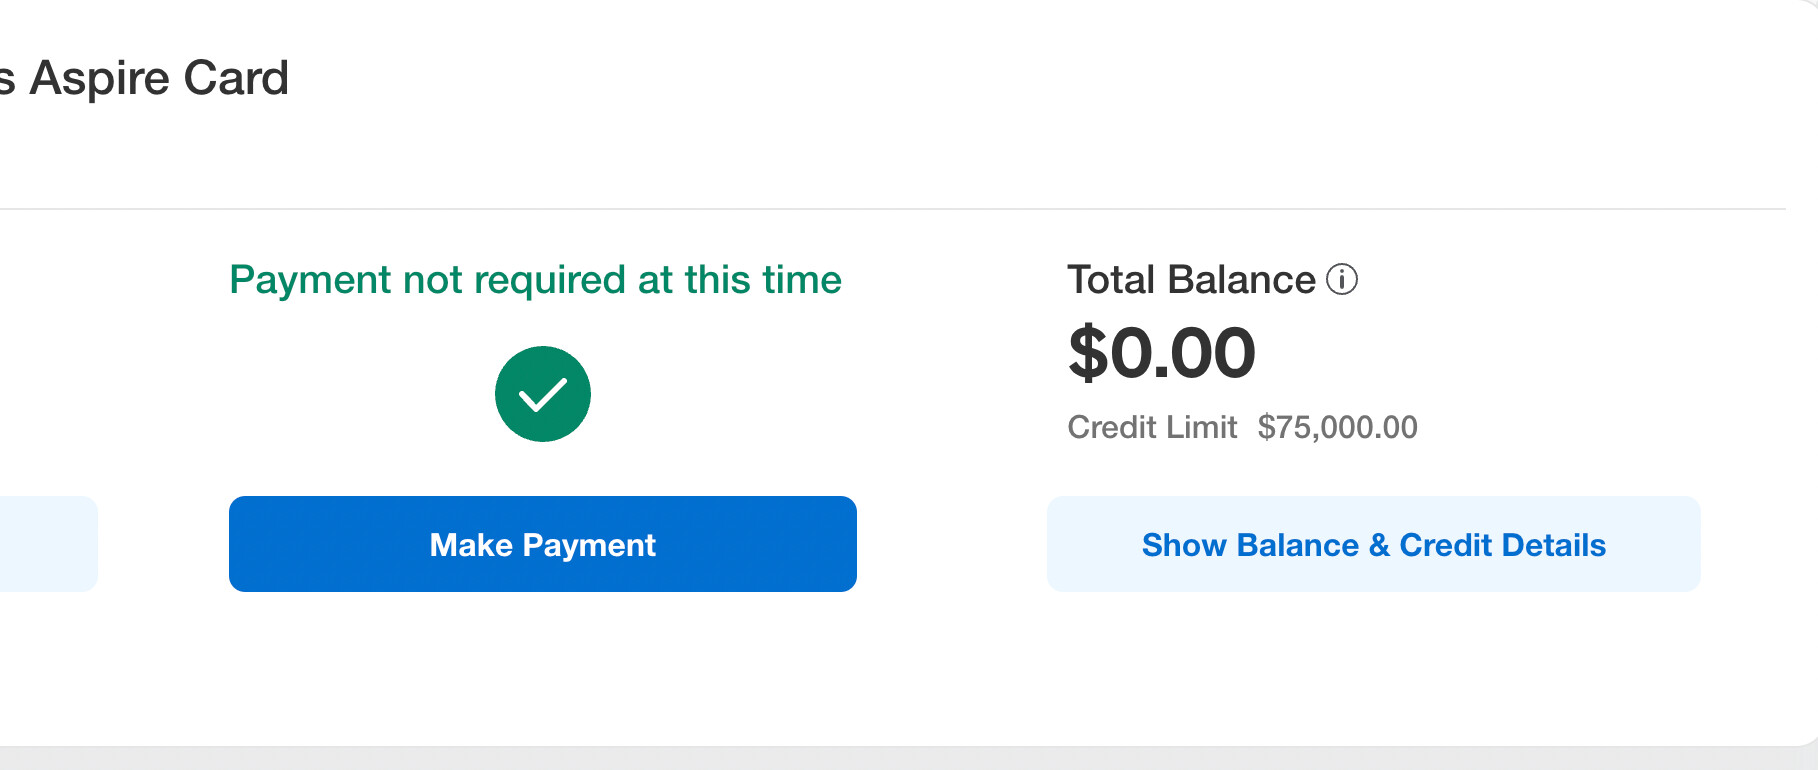The height and width of the screenshot is (770, 1818).
Task: Click "Credit Details" text on the light-blue button
Action: [1502, 545]
